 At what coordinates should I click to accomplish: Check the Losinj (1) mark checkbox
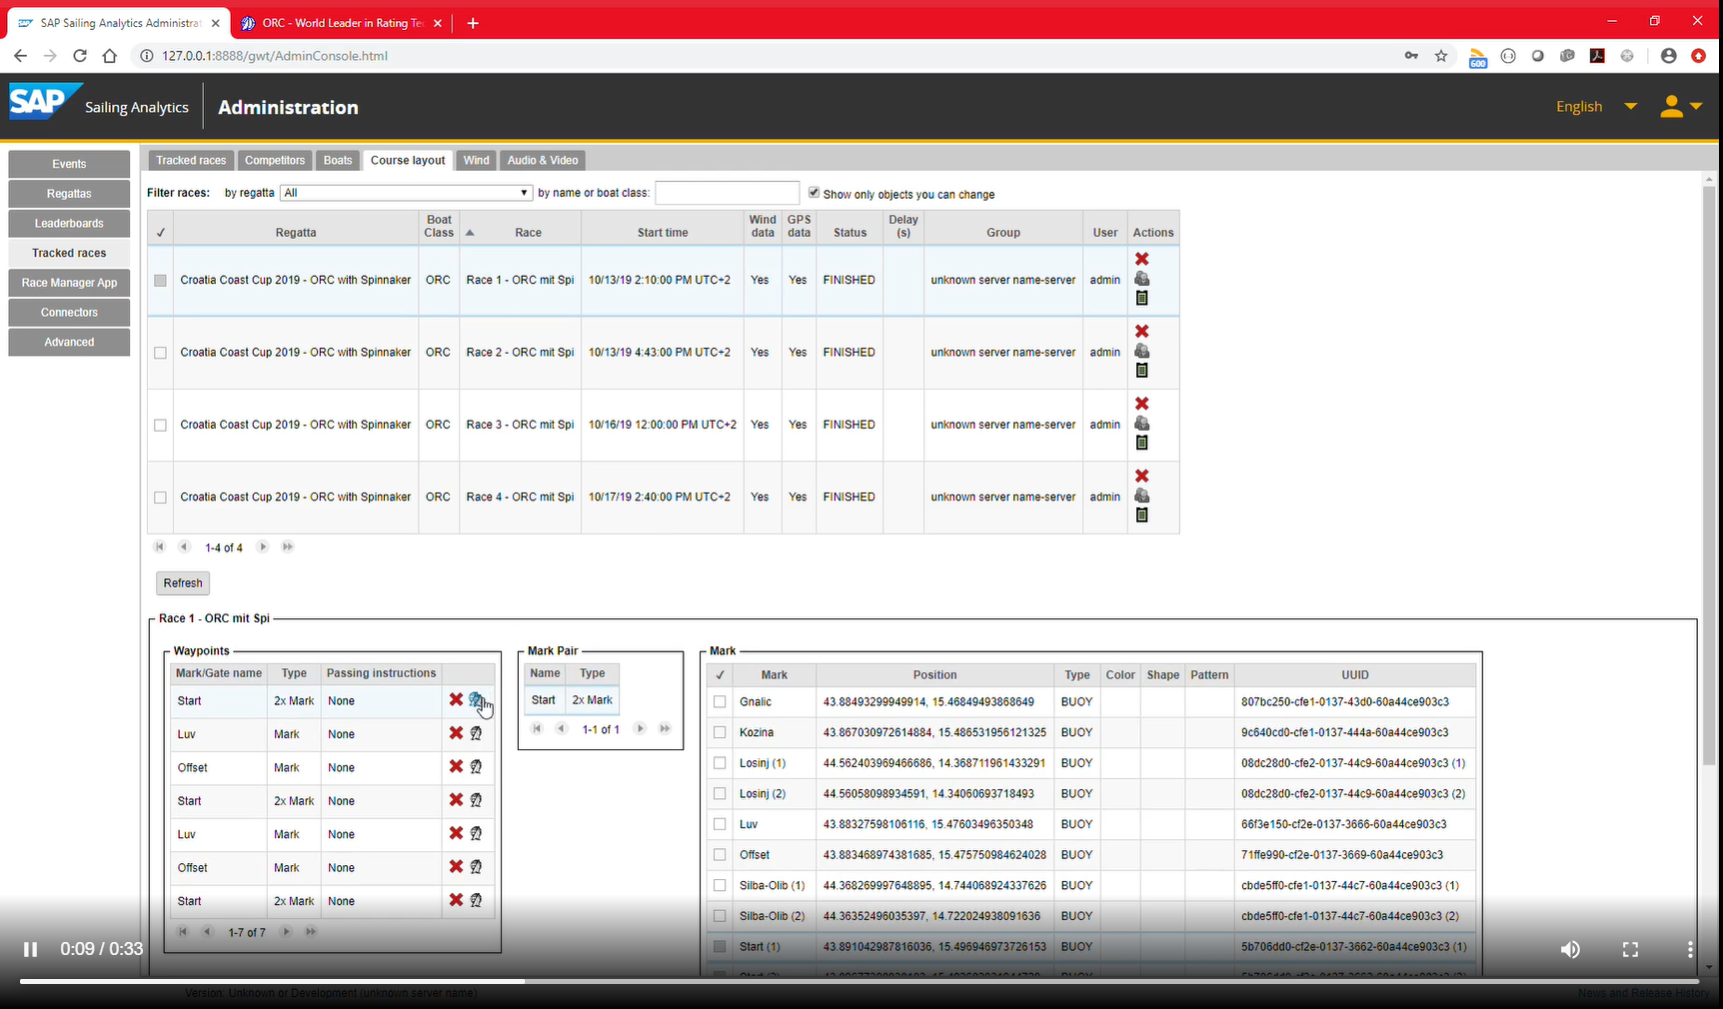pos(720,763)
